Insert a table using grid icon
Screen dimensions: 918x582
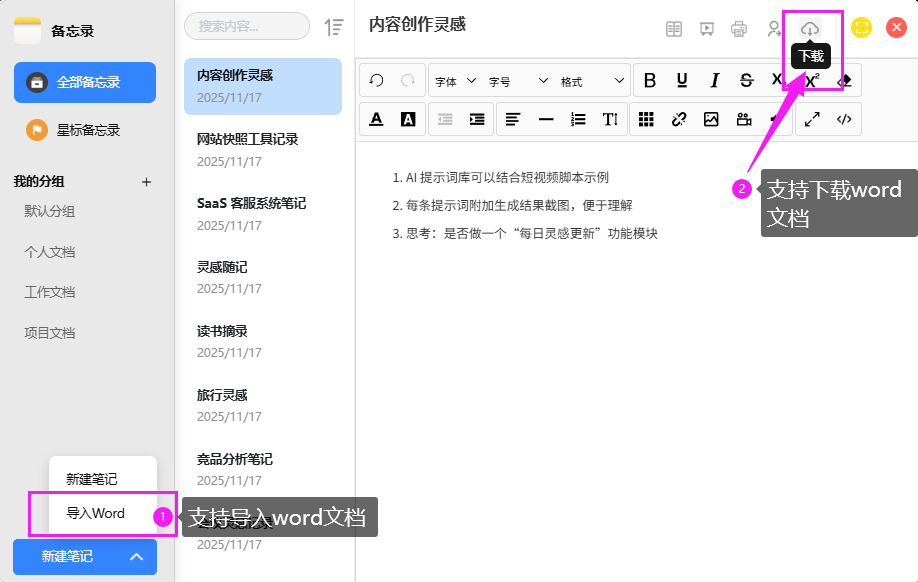tap(647, 119)
